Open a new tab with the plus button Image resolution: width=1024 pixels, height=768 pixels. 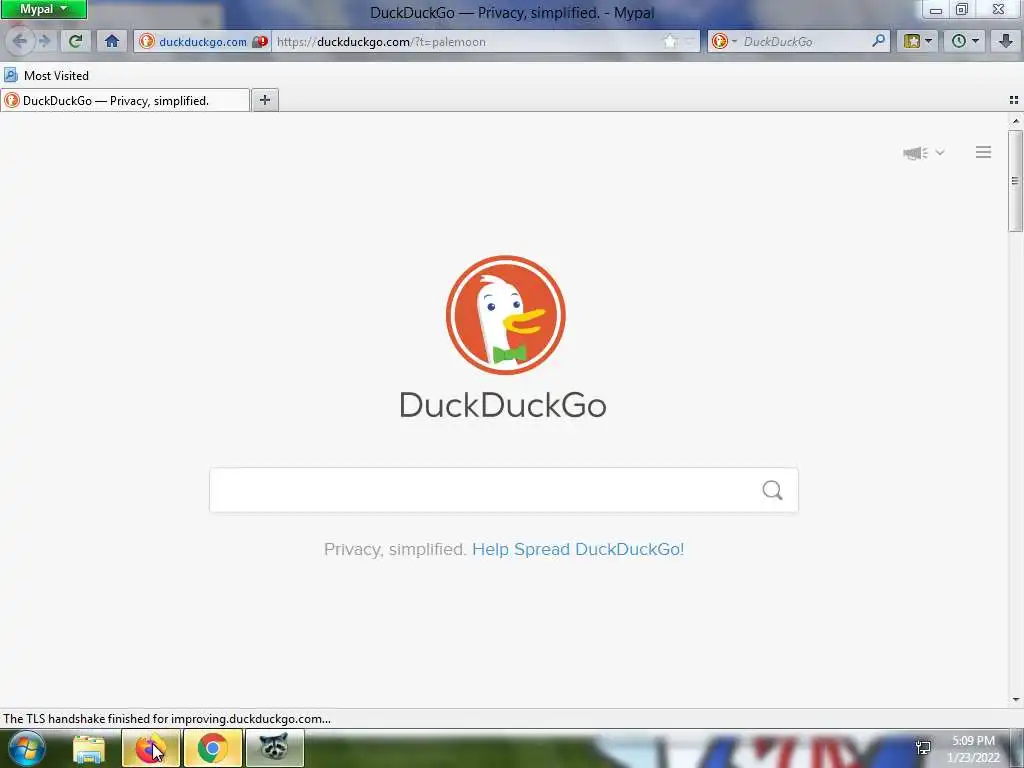coord(264,100)
